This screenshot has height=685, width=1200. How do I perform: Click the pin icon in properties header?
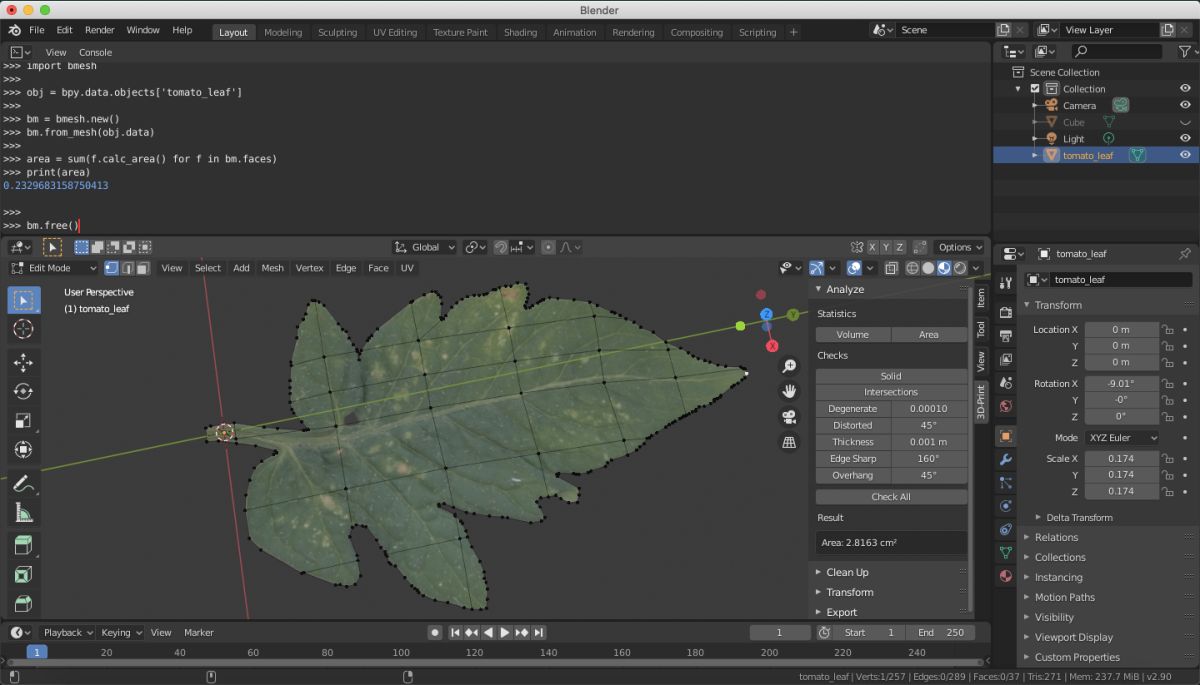pos(1184,254)
